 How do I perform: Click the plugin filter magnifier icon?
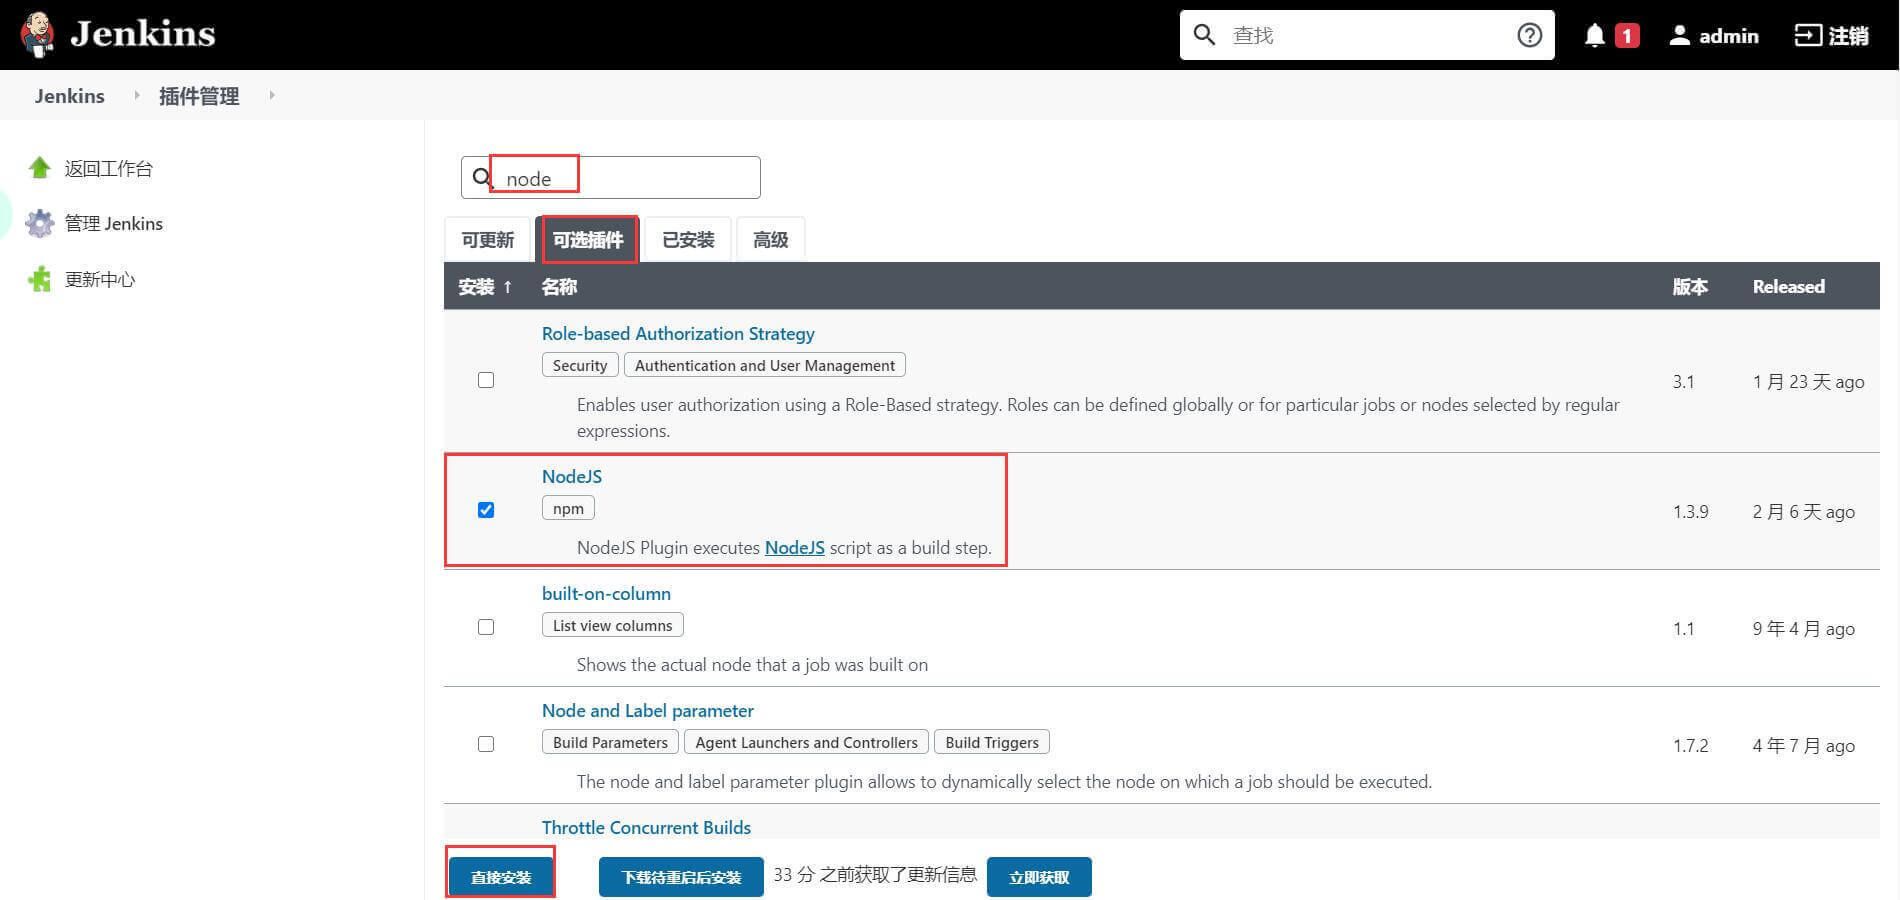point(482,178)
